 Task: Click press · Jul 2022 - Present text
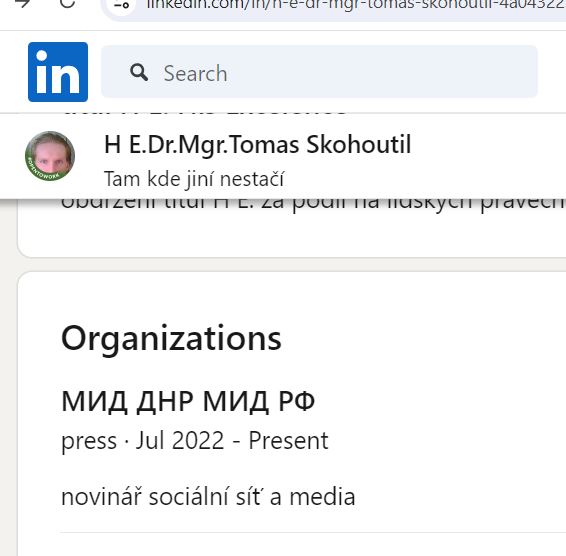coord(195,441)
